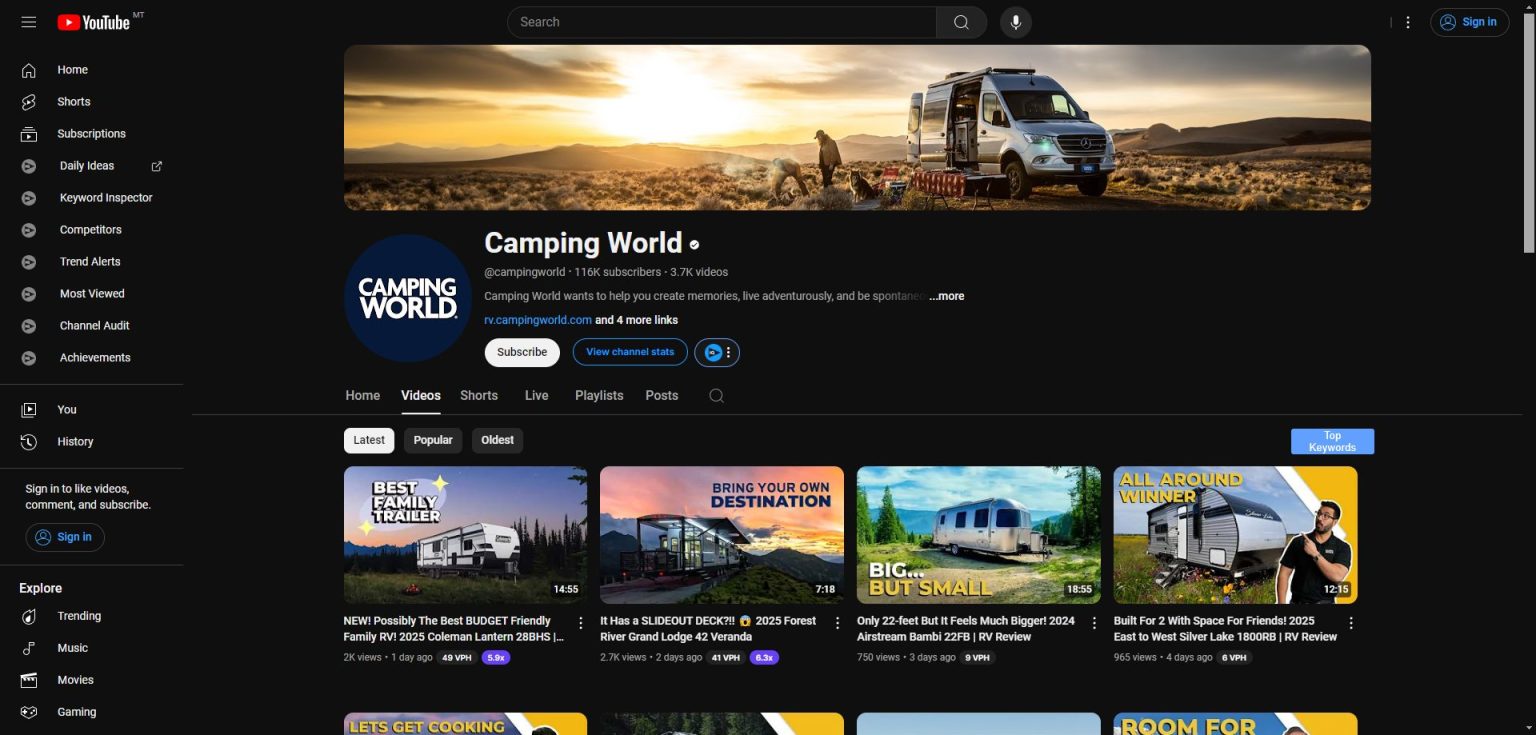Switch to the Playlists tab

click(598, 395)
